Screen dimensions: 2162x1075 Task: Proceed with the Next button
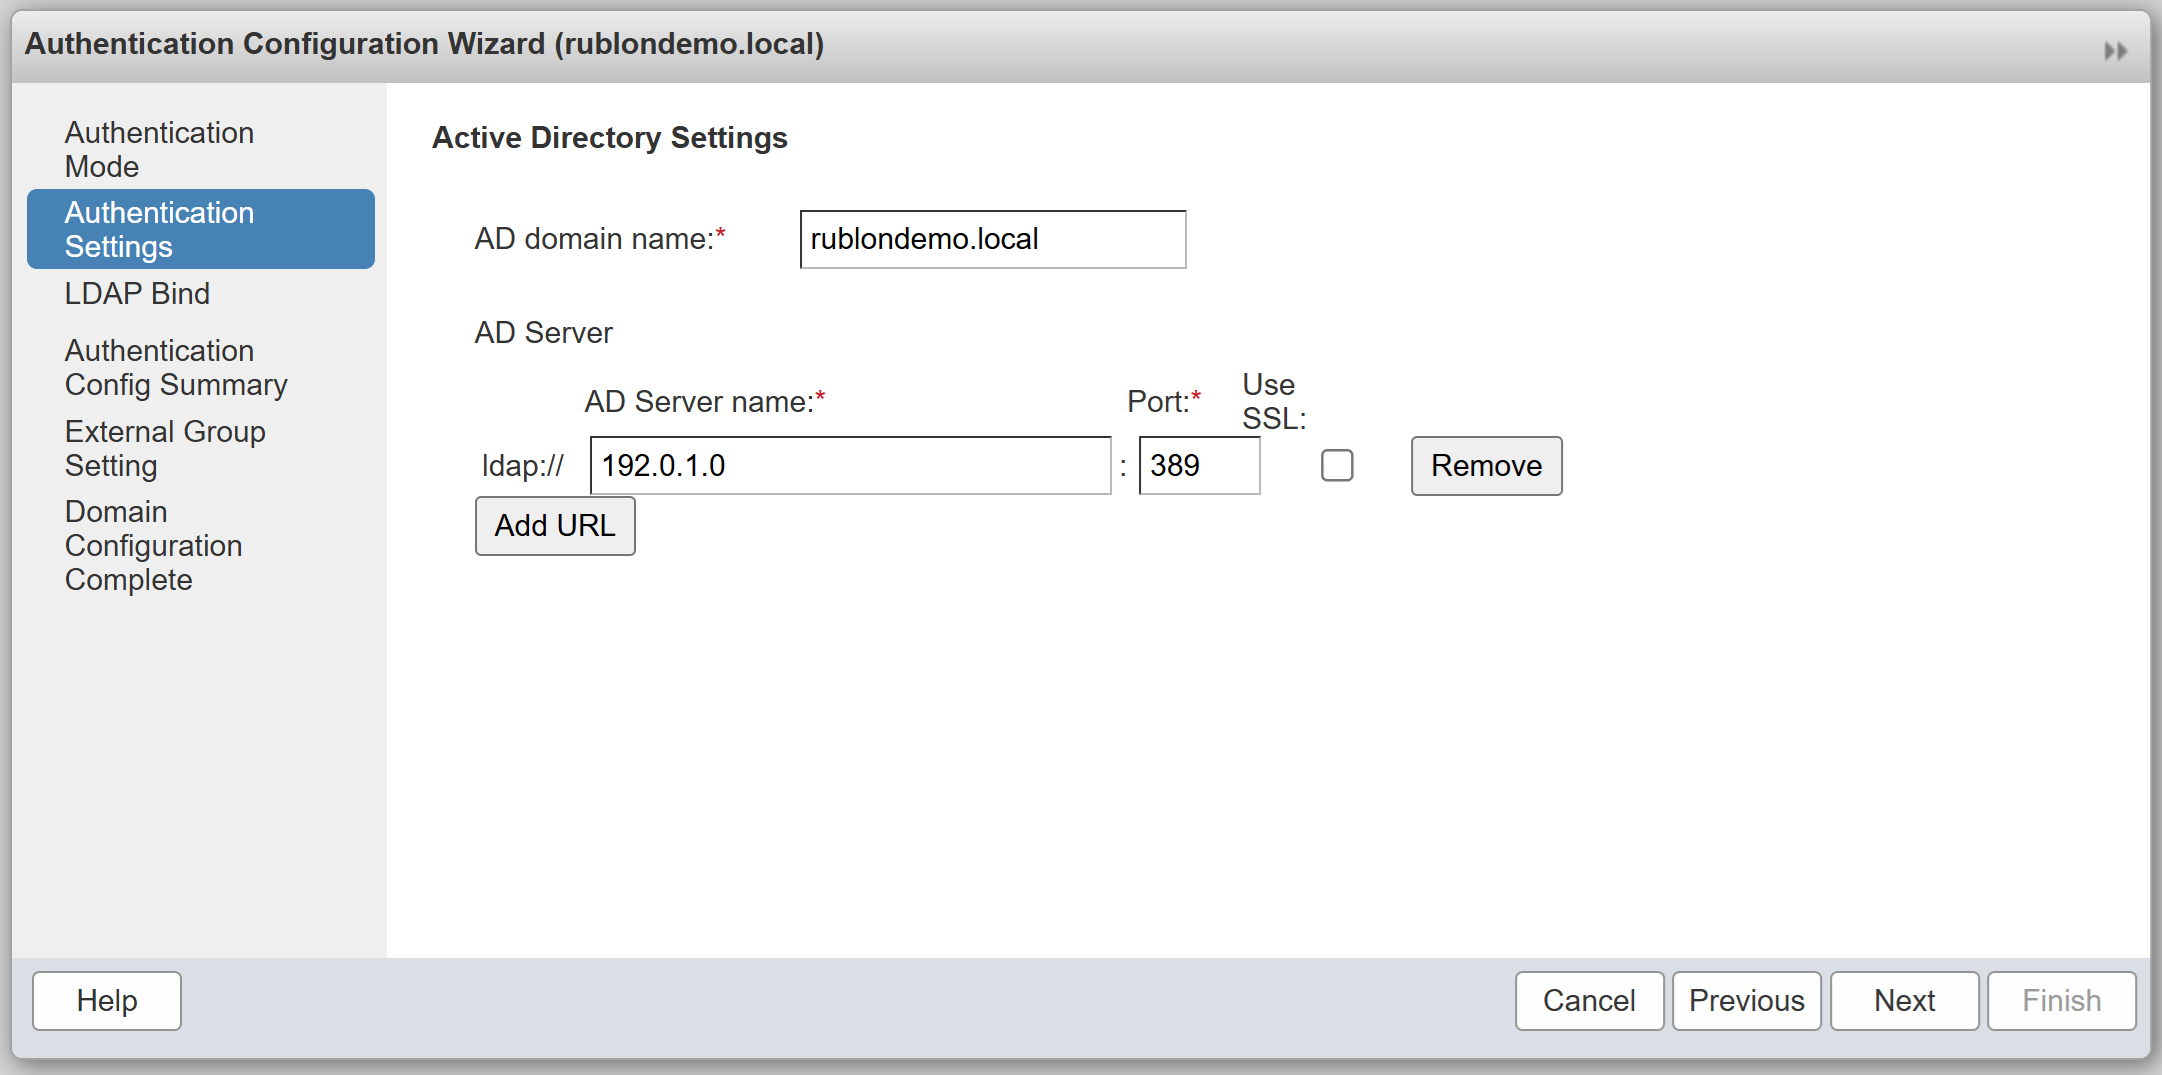(x=1904, y=1001)
